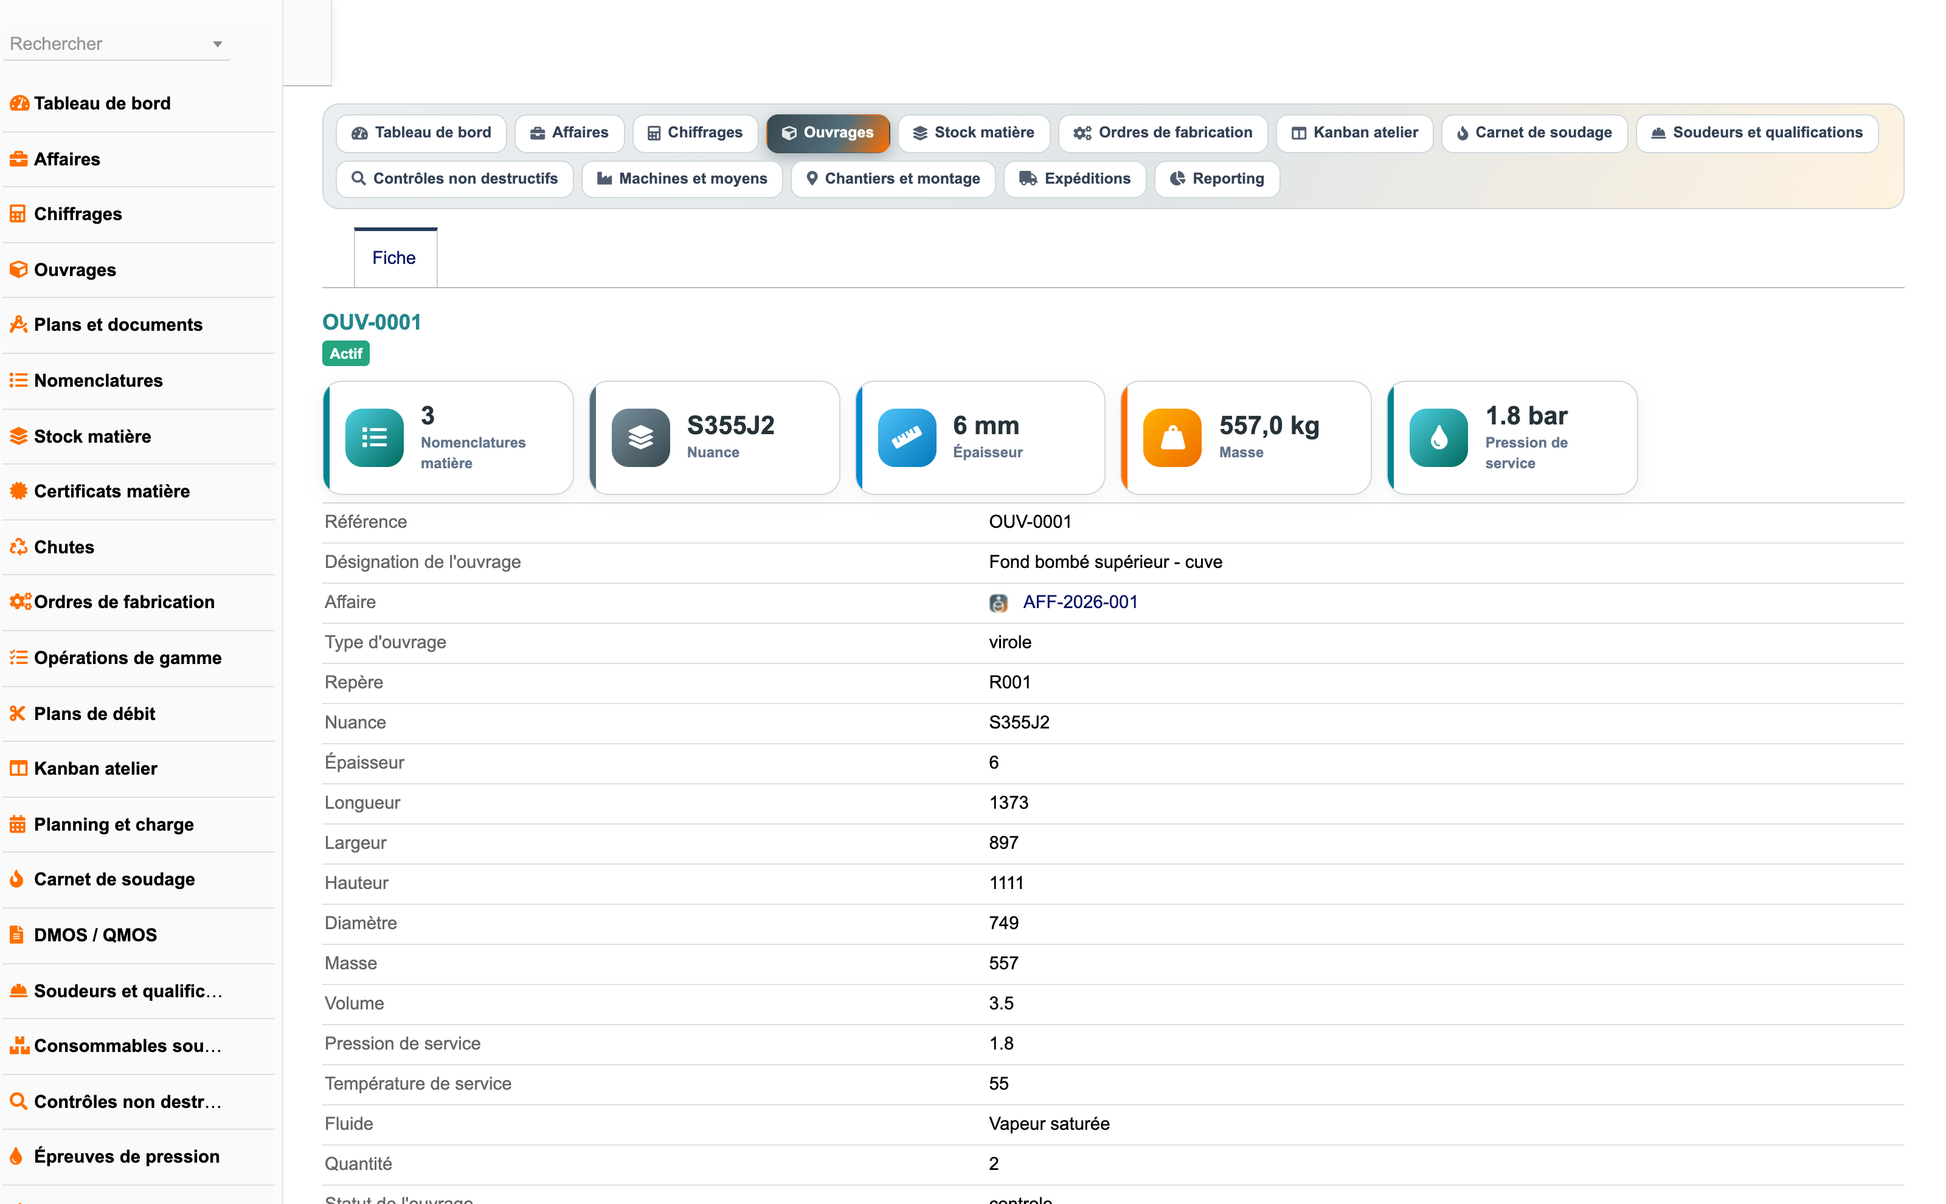The width and height of the screenshot is (1946, 1204).
Task: Click the Souderus et qualific… helmet icon in sidebar
Action: click(19, 991)
